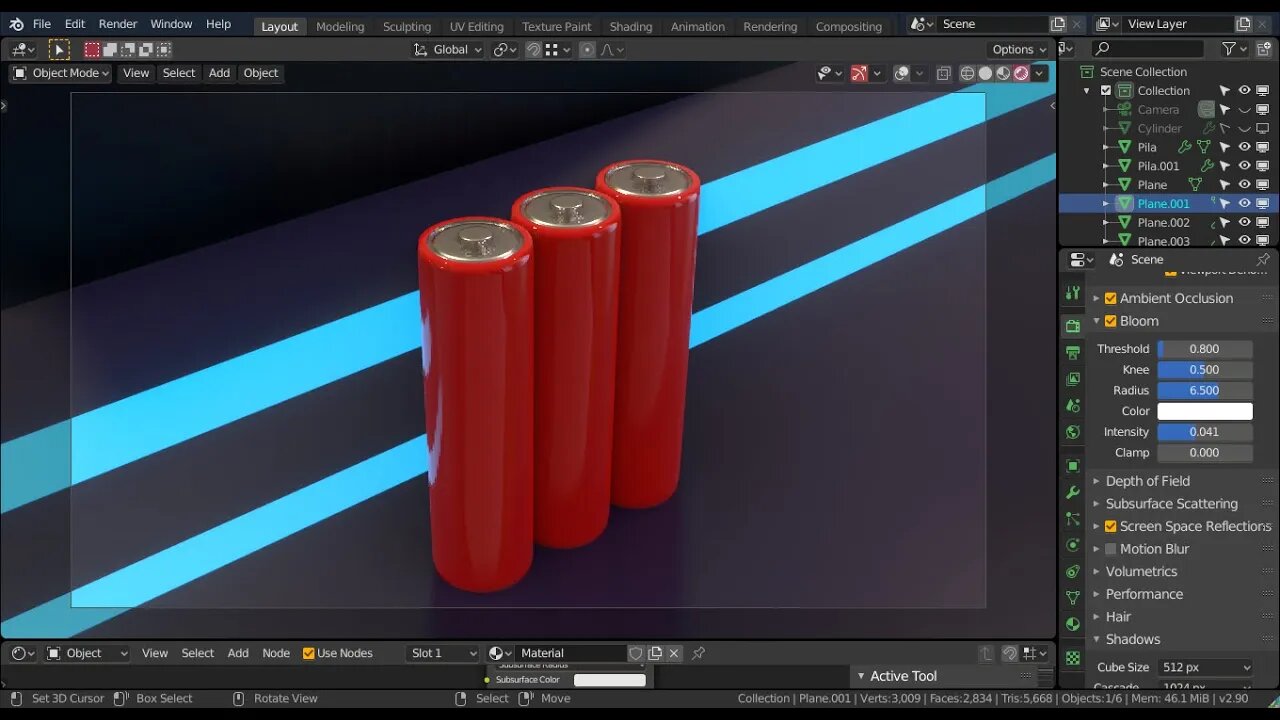The width and height of the screenshot is (1280, 720).
Task: Show Camera in viewport eye toggle
Action: pos(1244,109)
